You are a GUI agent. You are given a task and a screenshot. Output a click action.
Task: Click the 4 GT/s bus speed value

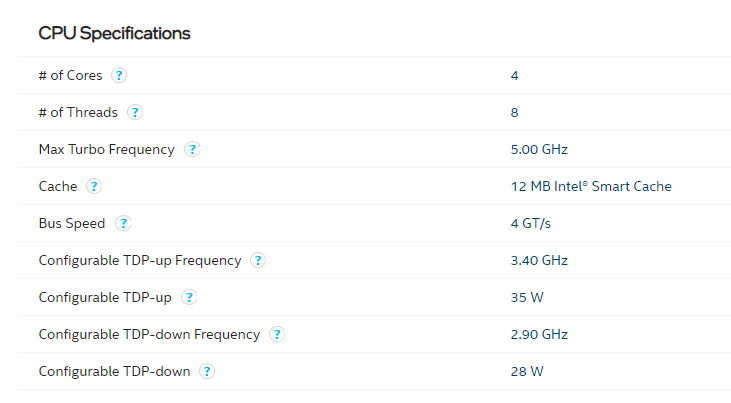pyautogui.click(x=529, y=223)
